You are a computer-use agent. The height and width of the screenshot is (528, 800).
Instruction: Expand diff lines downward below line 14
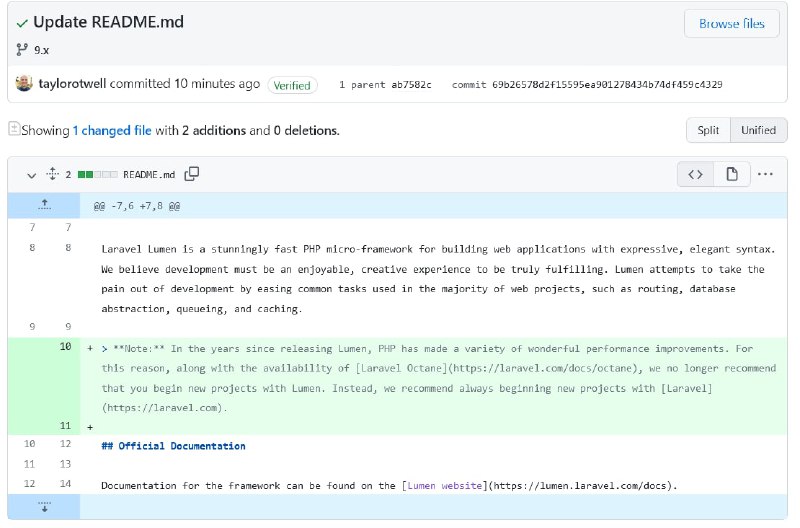coord(44,507)
